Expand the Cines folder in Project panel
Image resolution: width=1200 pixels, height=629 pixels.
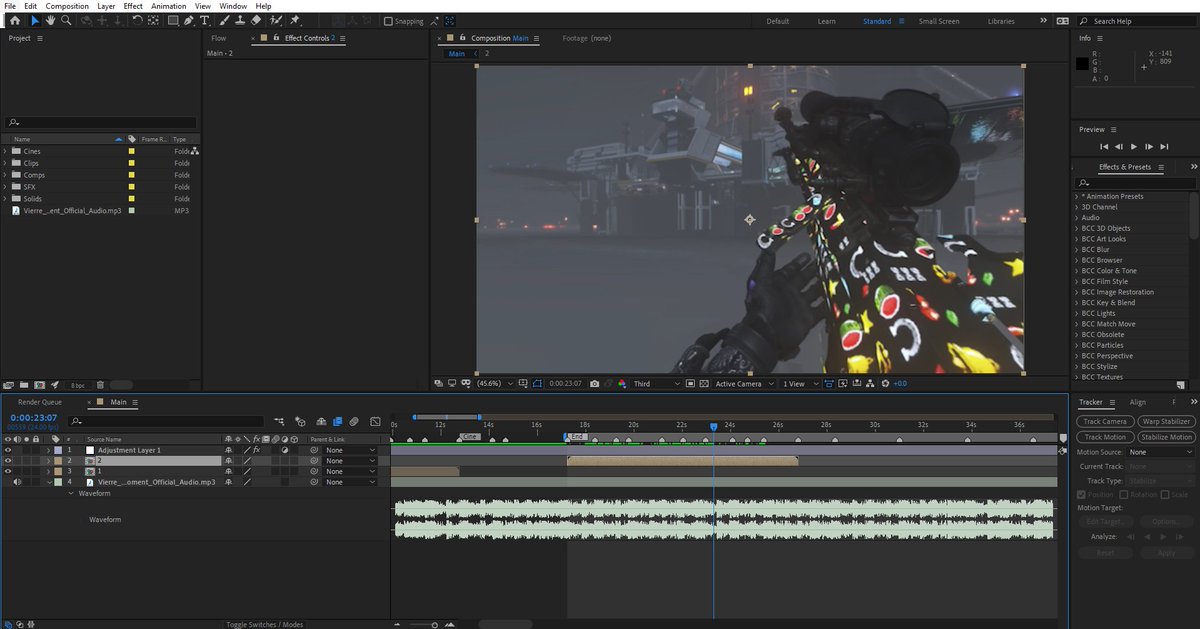point(5,151)
